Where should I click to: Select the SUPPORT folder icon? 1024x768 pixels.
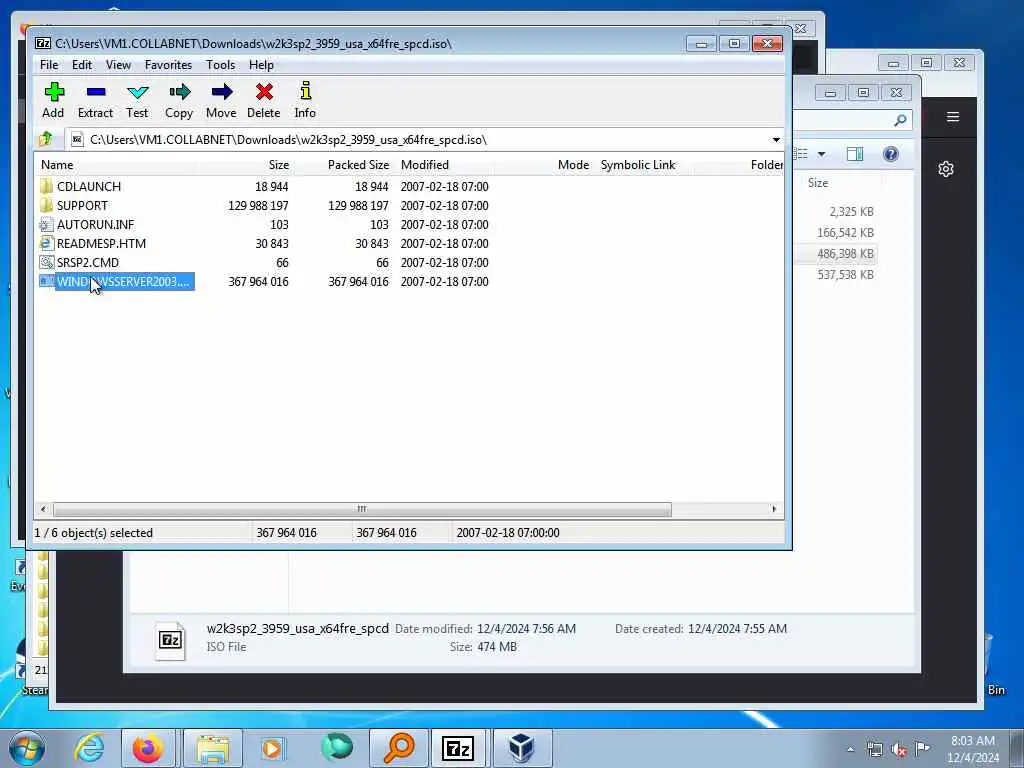coord(46,205)
